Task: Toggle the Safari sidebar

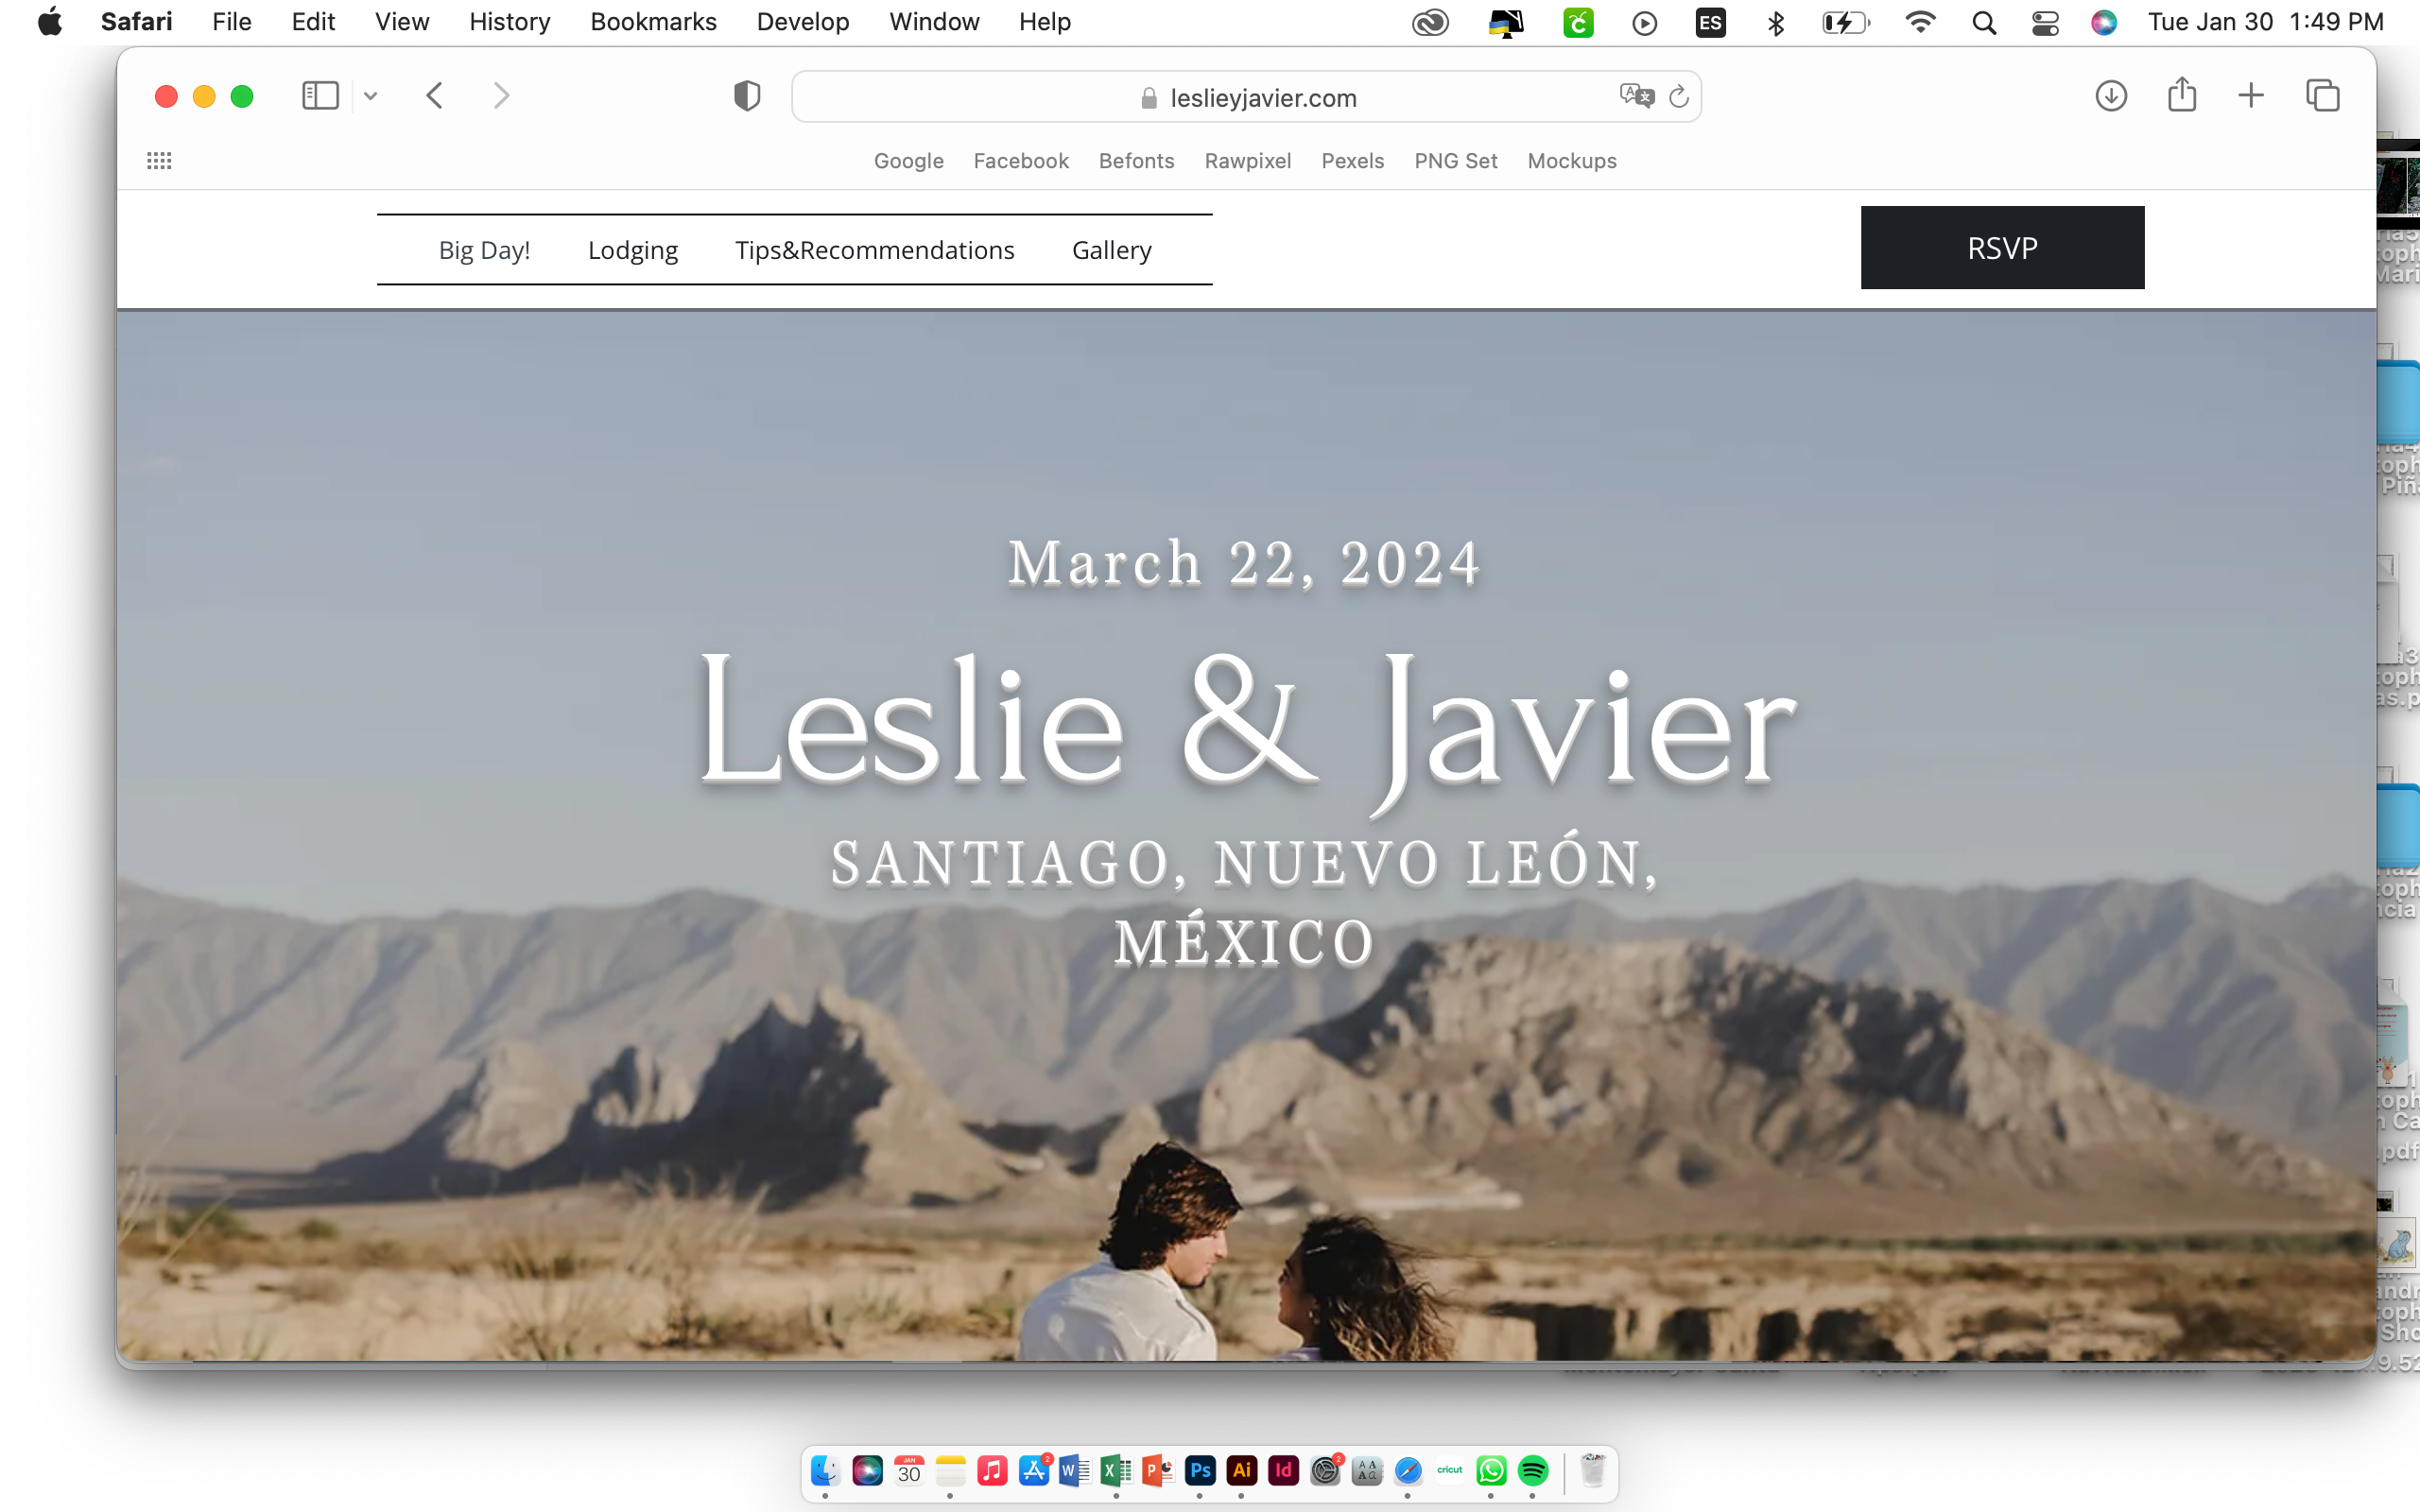Action: pos(320,95)
